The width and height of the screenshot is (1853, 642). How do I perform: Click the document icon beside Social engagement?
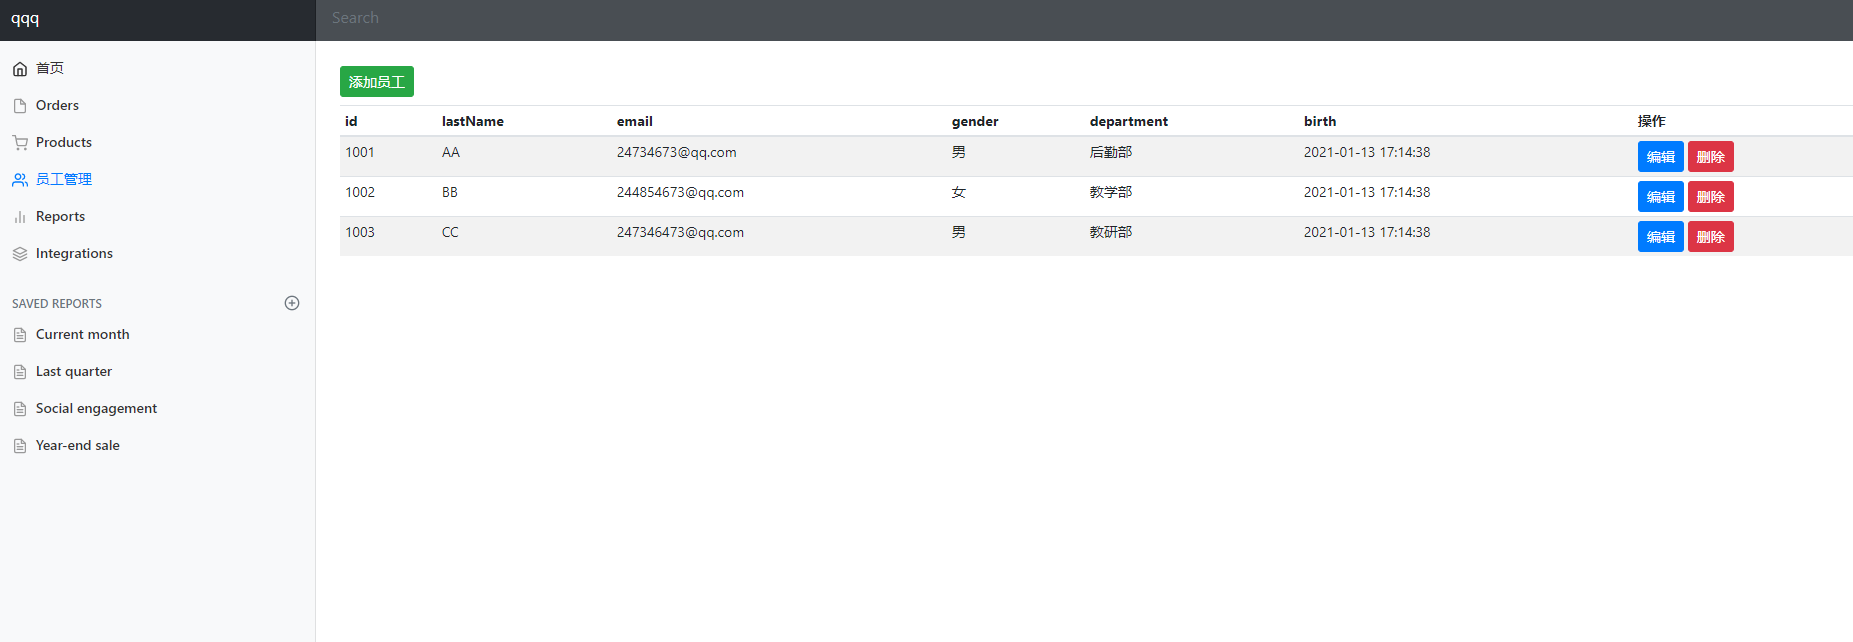(x=20, y=409)
